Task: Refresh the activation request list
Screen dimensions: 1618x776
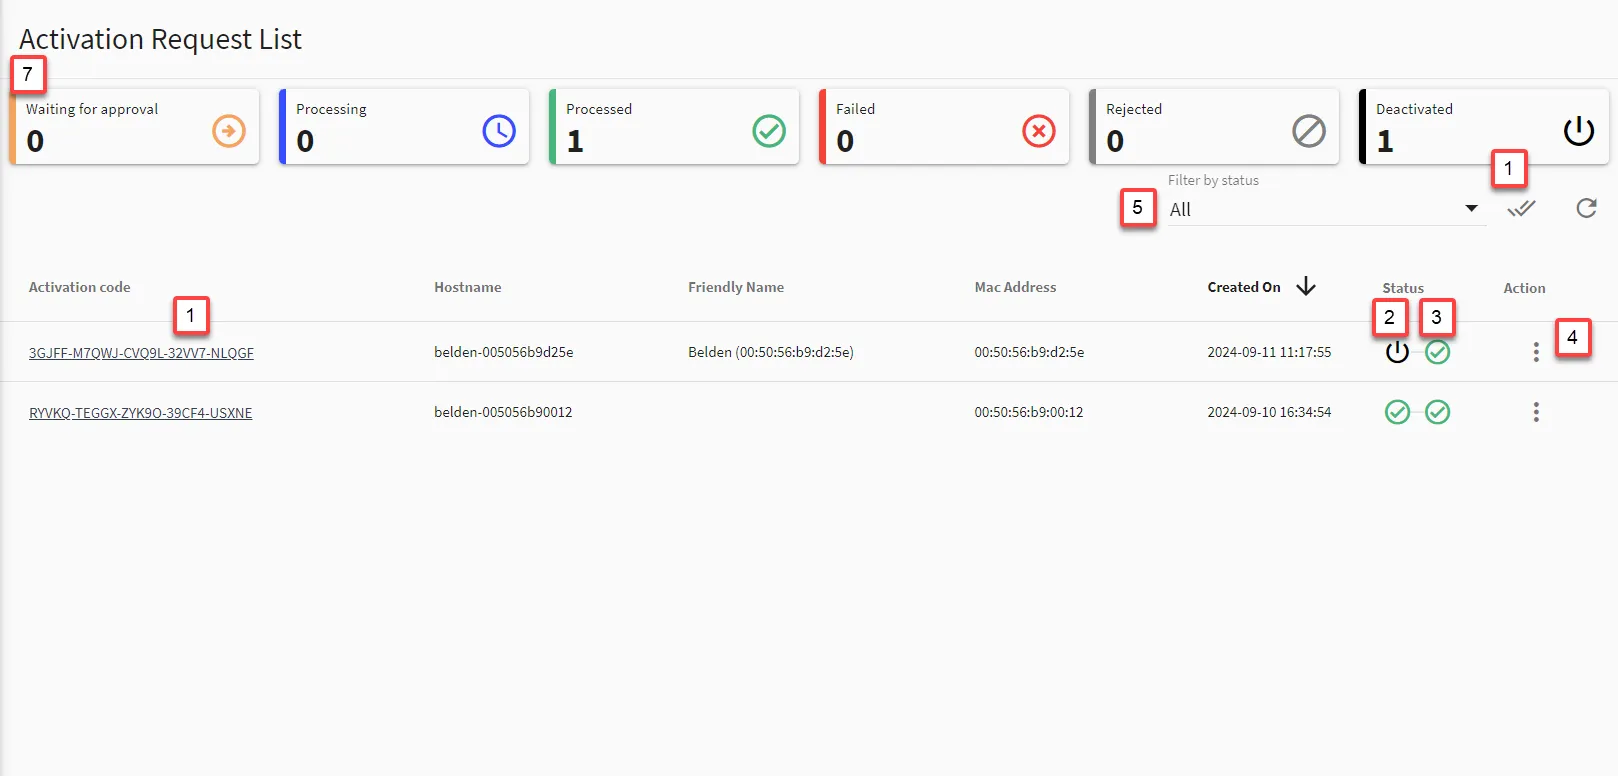Action: click(x=1586, y=208)
